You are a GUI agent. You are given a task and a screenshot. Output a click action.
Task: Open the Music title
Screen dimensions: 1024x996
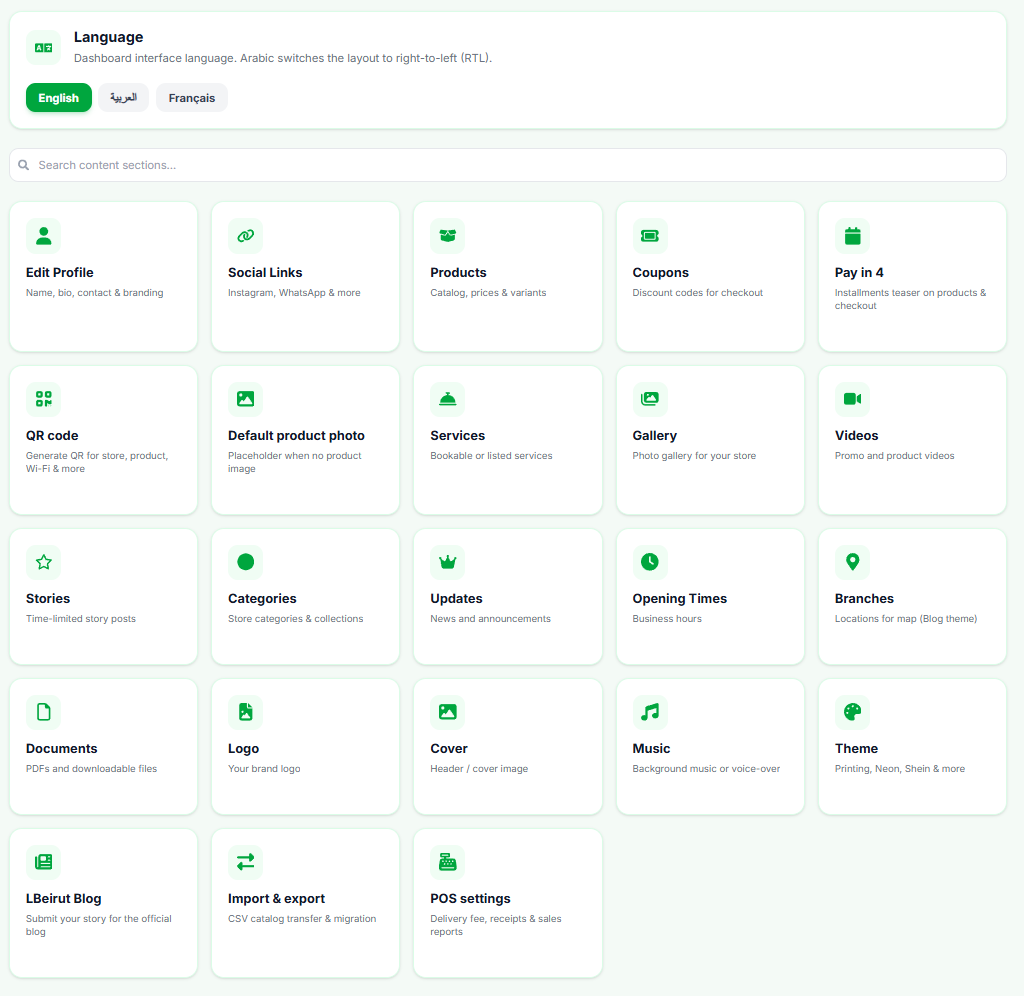(651, 748)
